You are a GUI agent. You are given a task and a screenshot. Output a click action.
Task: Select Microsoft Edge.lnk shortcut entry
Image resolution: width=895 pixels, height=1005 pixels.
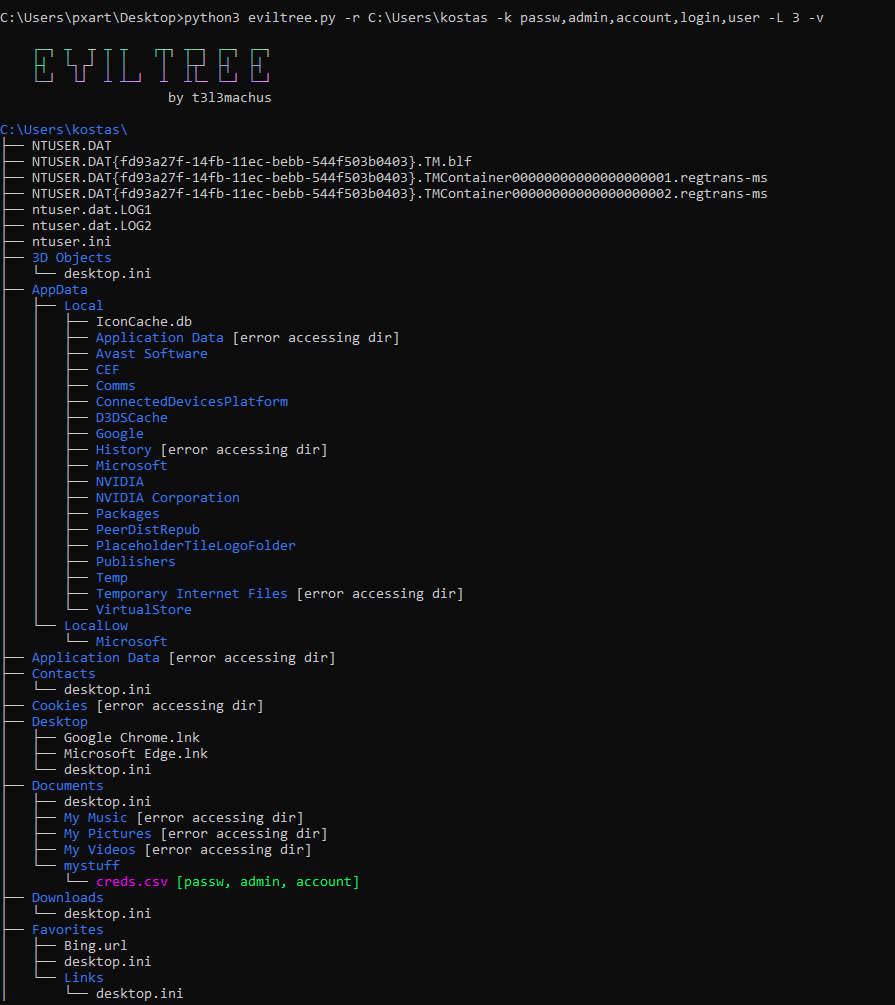(135, 754)
